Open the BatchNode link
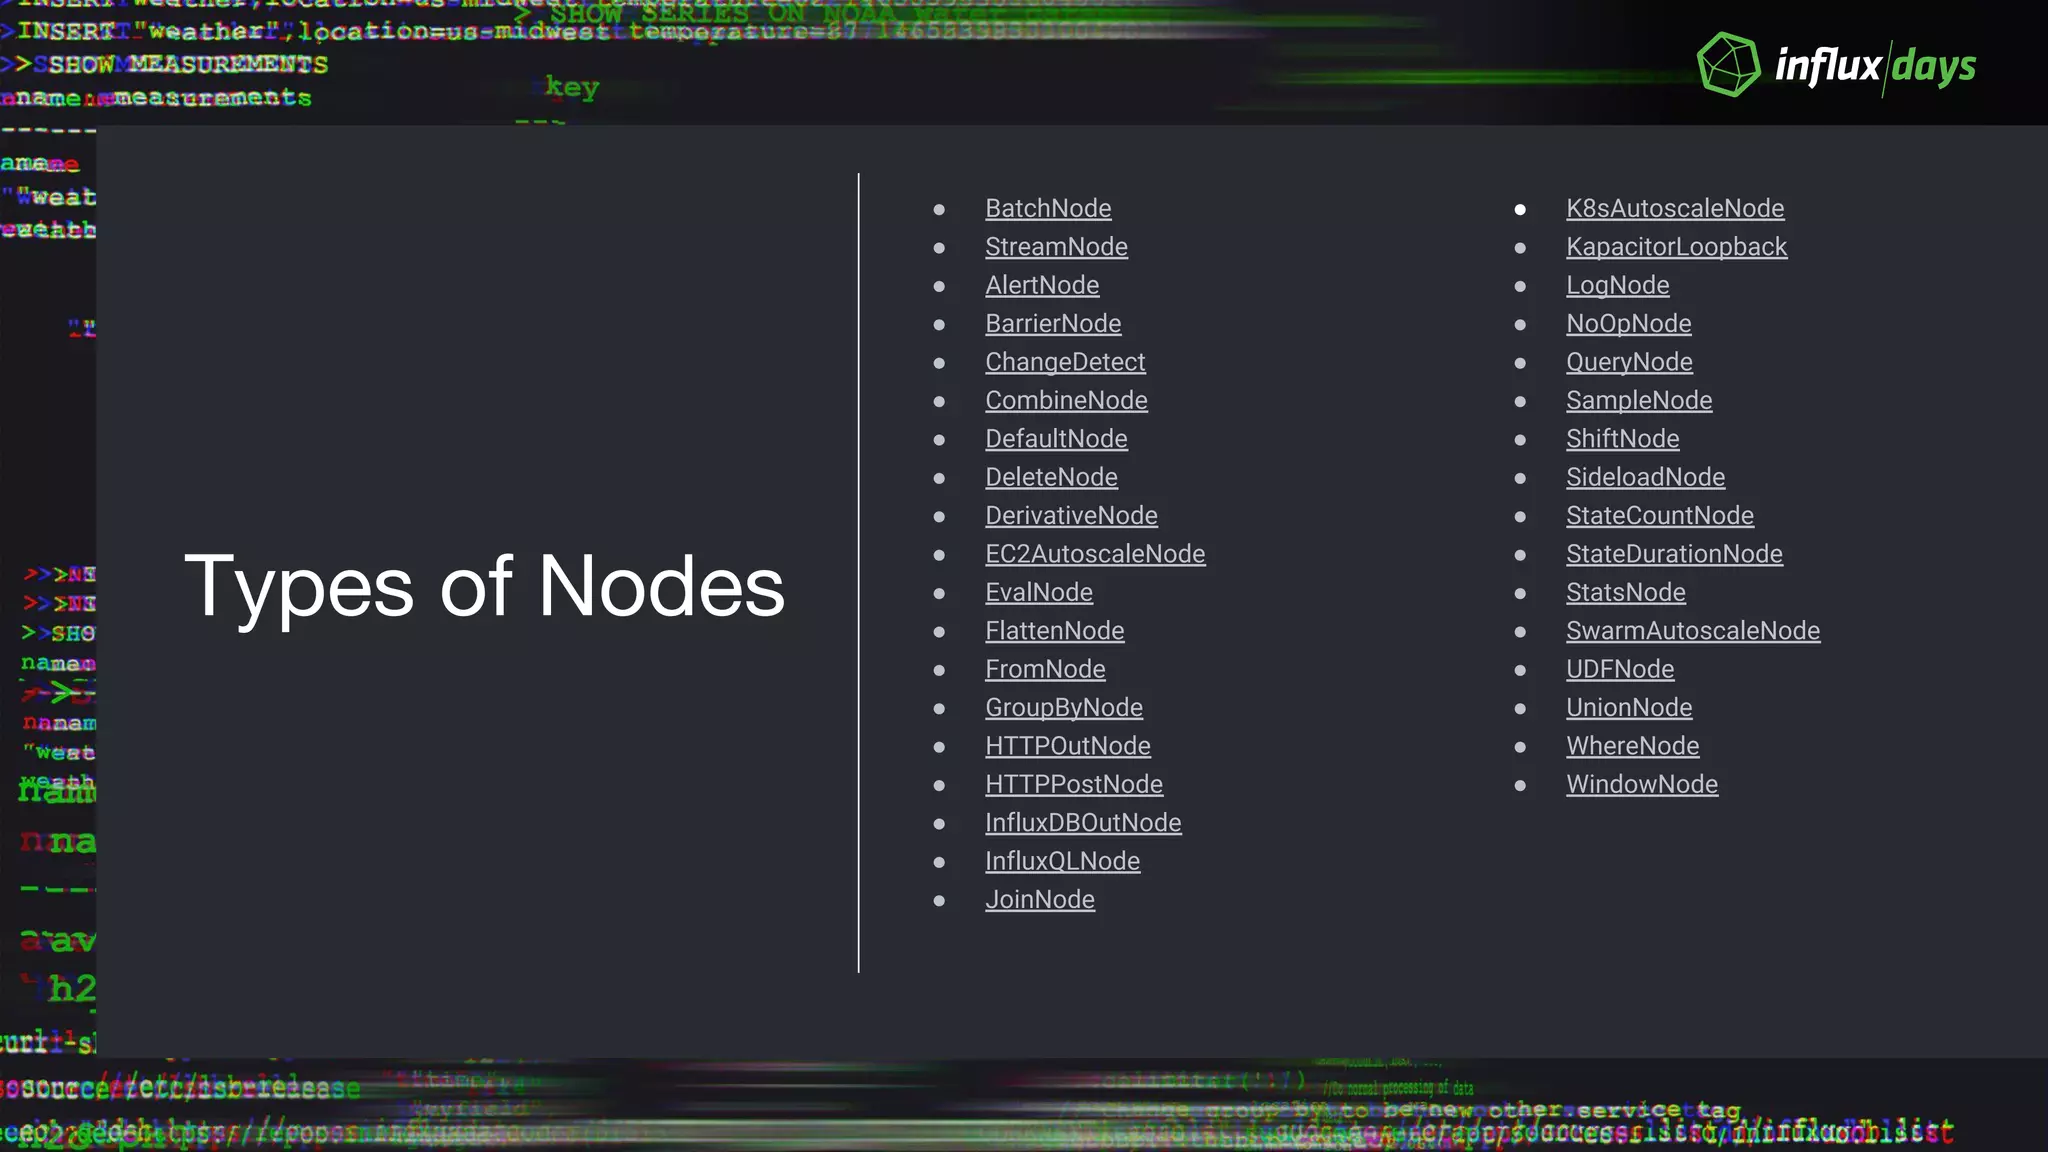Screen dimensions: 2048x1152 (x=1048, y=208)
